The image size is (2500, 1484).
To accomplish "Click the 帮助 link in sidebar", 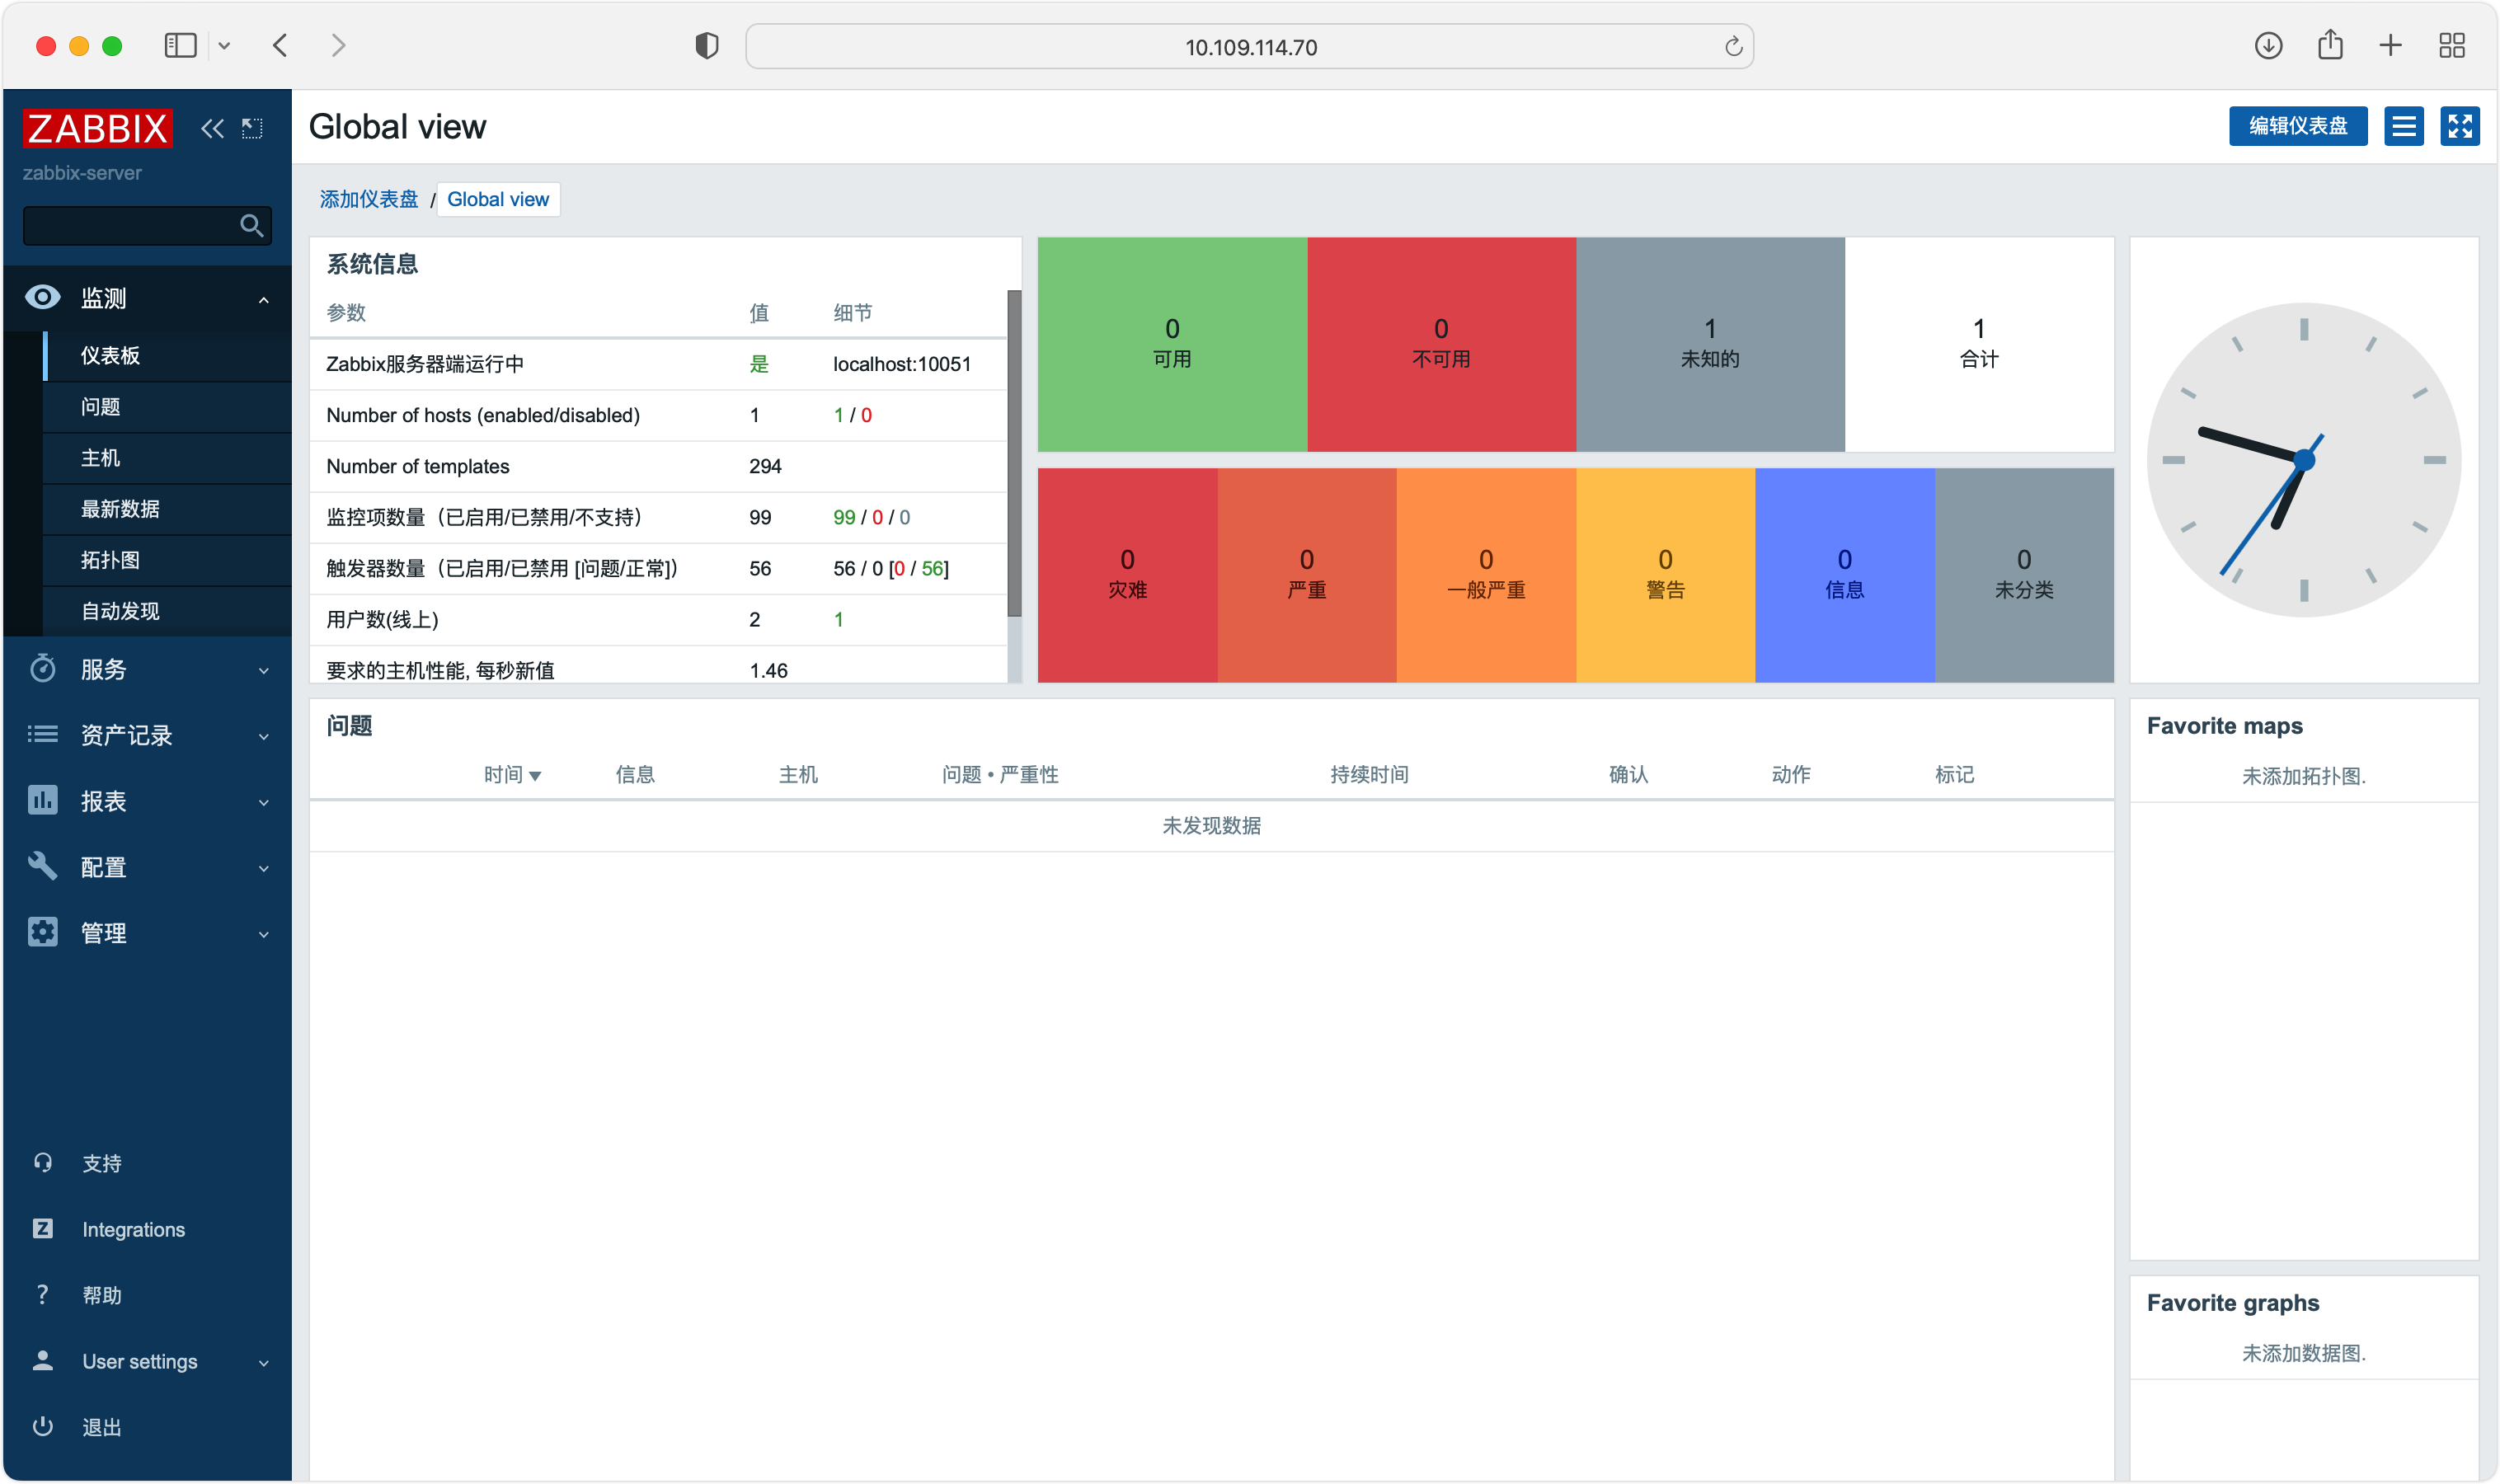I will point(102,1295).
